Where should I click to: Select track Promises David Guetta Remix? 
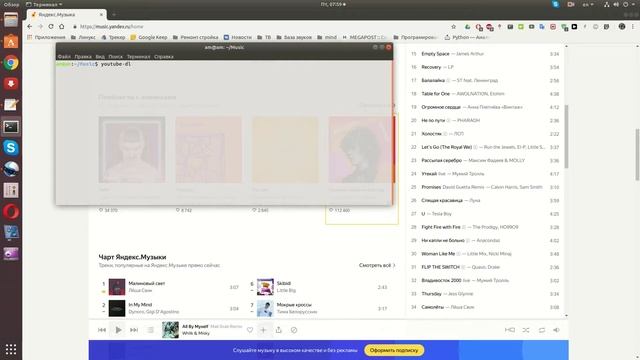pos(485,187)
